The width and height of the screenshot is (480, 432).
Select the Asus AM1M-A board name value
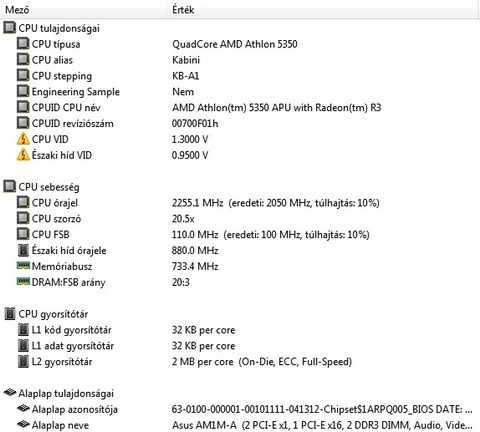point(322,425)
